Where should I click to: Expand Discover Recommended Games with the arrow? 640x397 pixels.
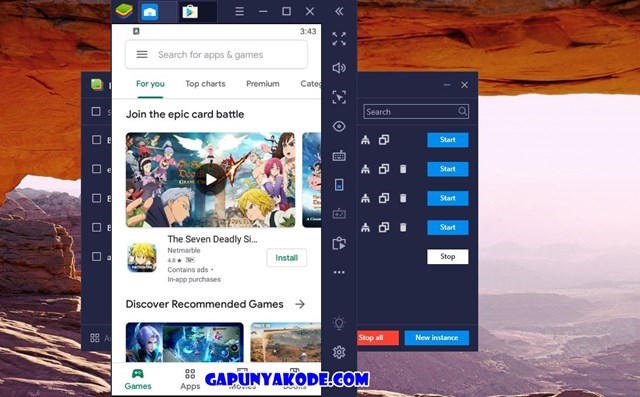(x=300, y=304)
